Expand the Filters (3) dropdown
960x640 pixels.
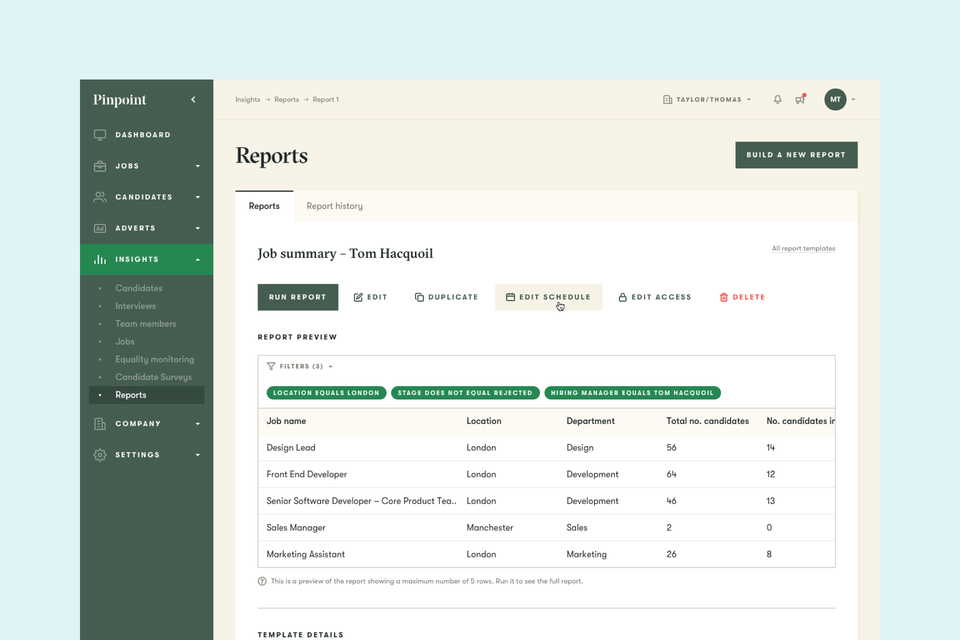click(300, 366)
